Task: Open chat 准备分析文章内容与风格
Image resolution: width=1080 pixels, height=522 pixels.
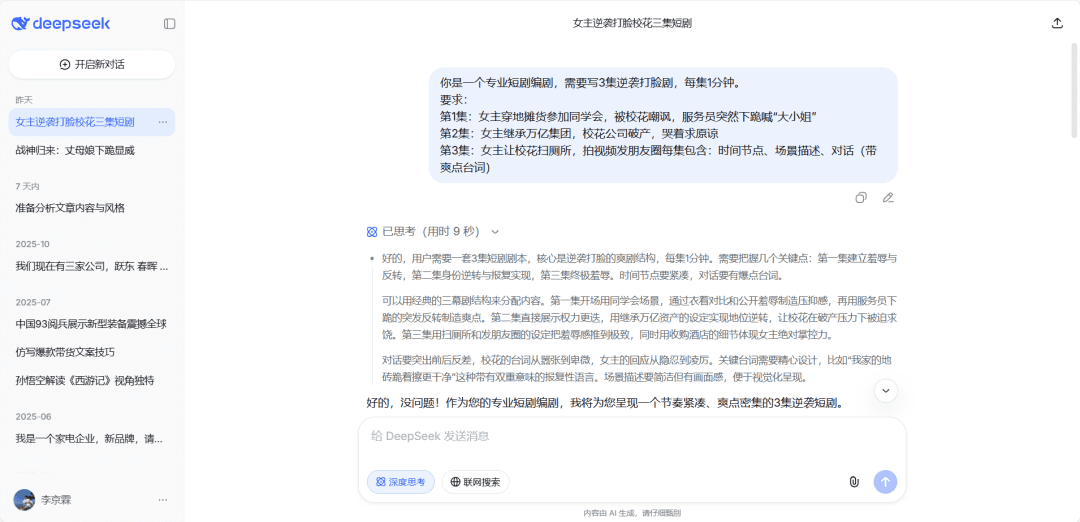Action: [x=70, y=208]
